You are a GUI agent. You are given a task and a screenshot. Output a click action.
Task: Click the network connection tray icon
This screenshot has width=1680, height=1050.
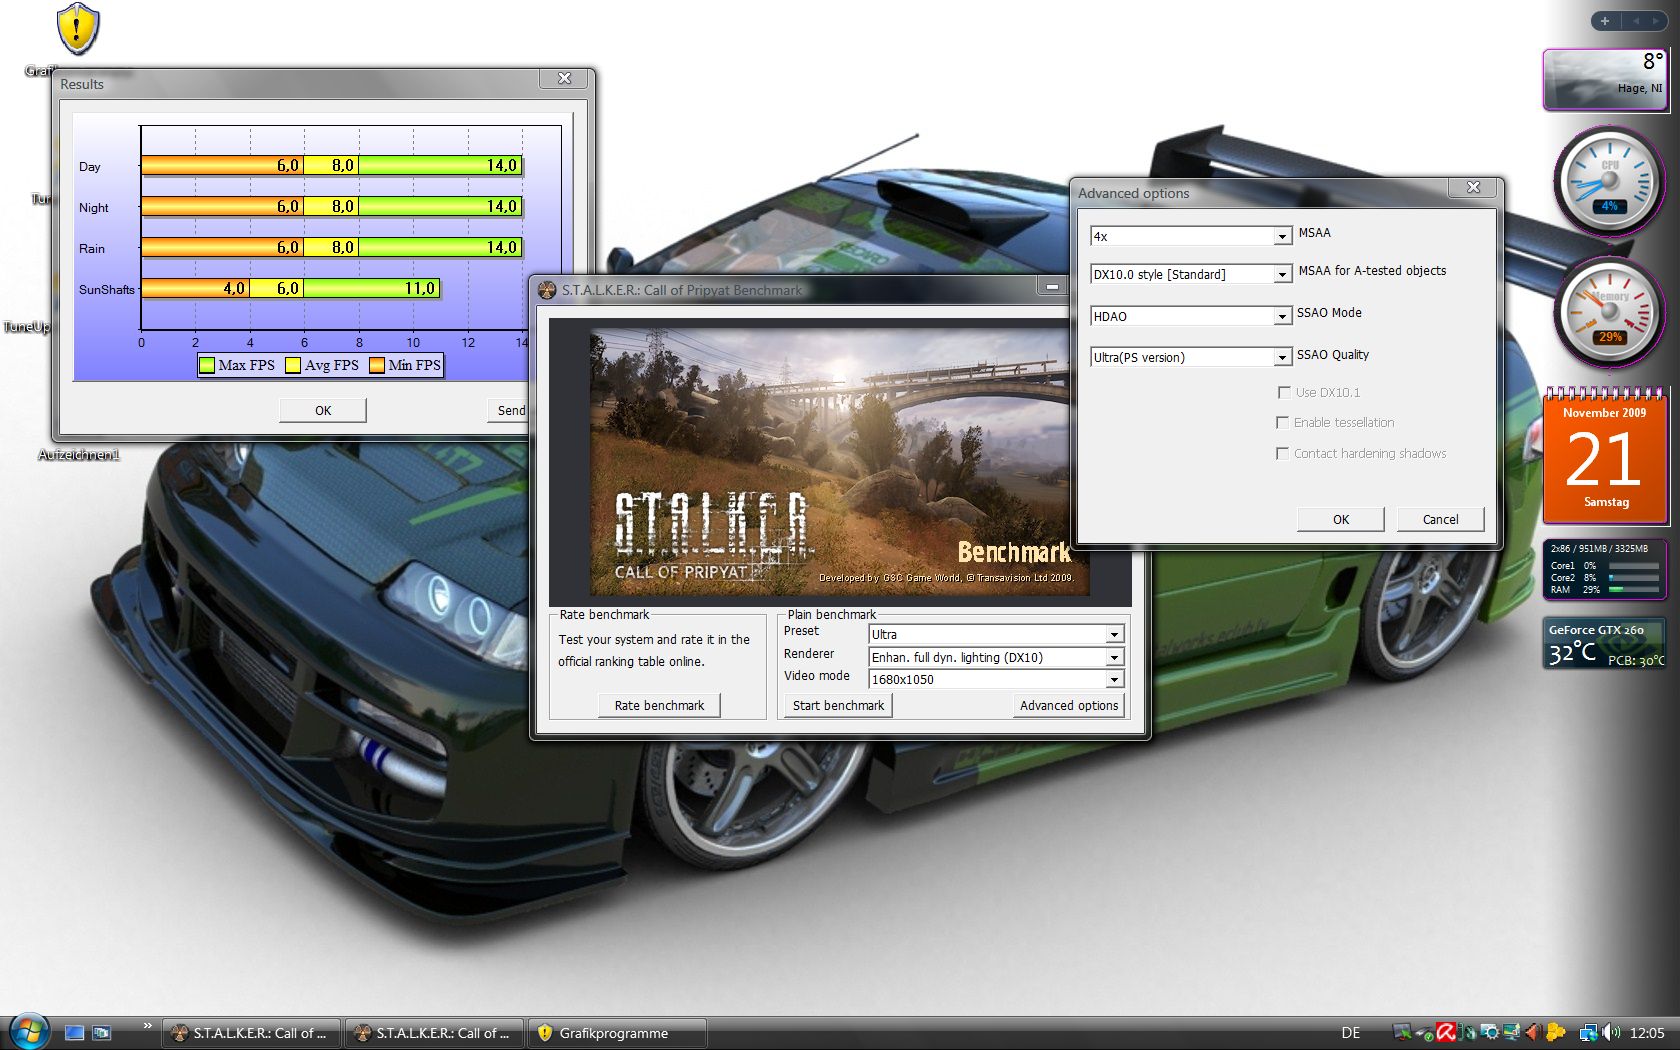[x=1589, y=1033]
